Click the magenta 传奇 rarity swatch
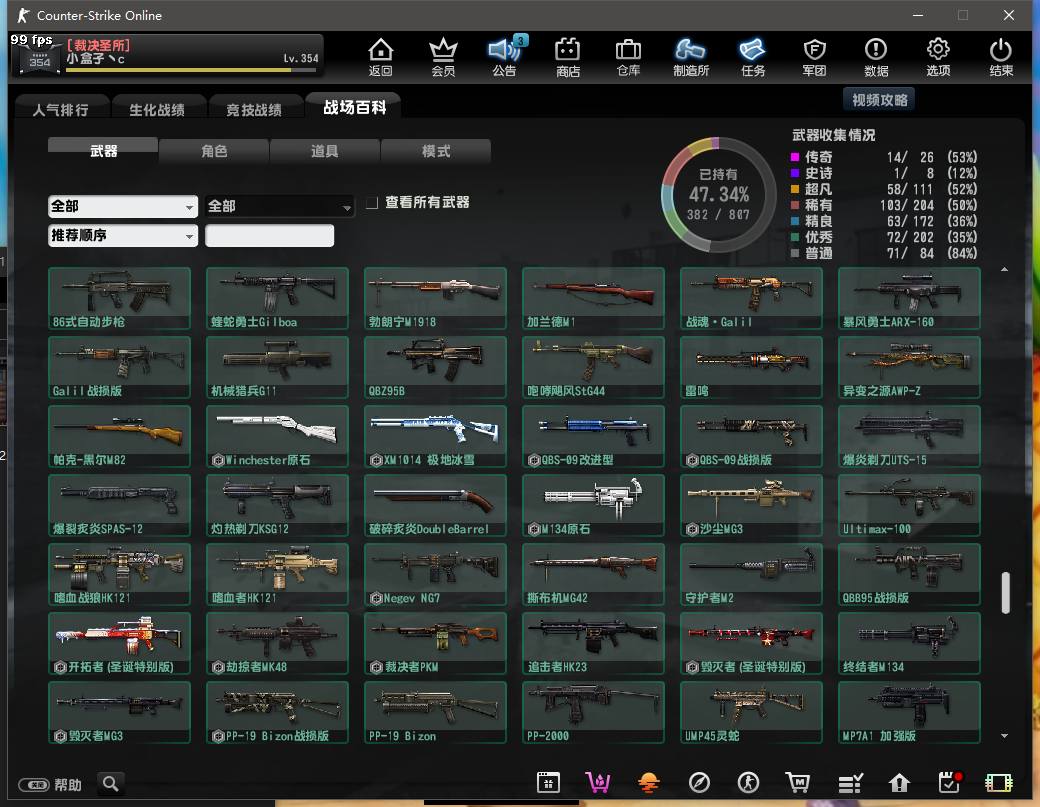Image resolution: width=1040 pixels, height=807 pixels. pos(795,157)
